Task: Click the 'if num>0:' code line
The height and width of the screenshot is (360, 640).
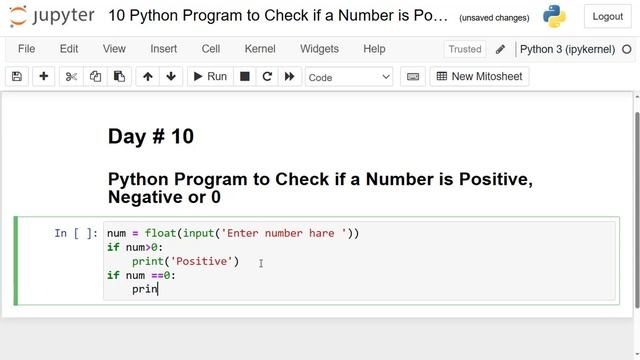Action: 135,247
